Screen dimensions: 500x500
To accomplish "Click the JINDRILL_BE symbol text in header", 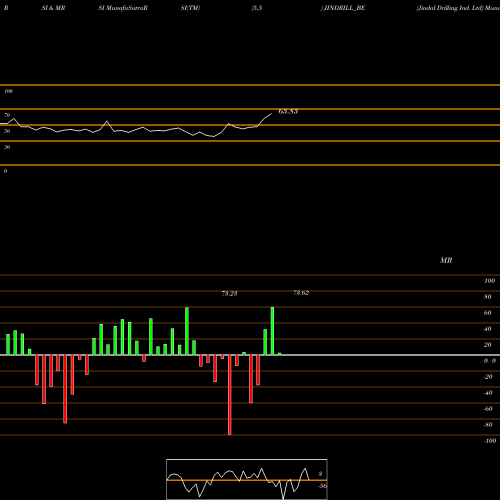I will [x=345, y=8].
